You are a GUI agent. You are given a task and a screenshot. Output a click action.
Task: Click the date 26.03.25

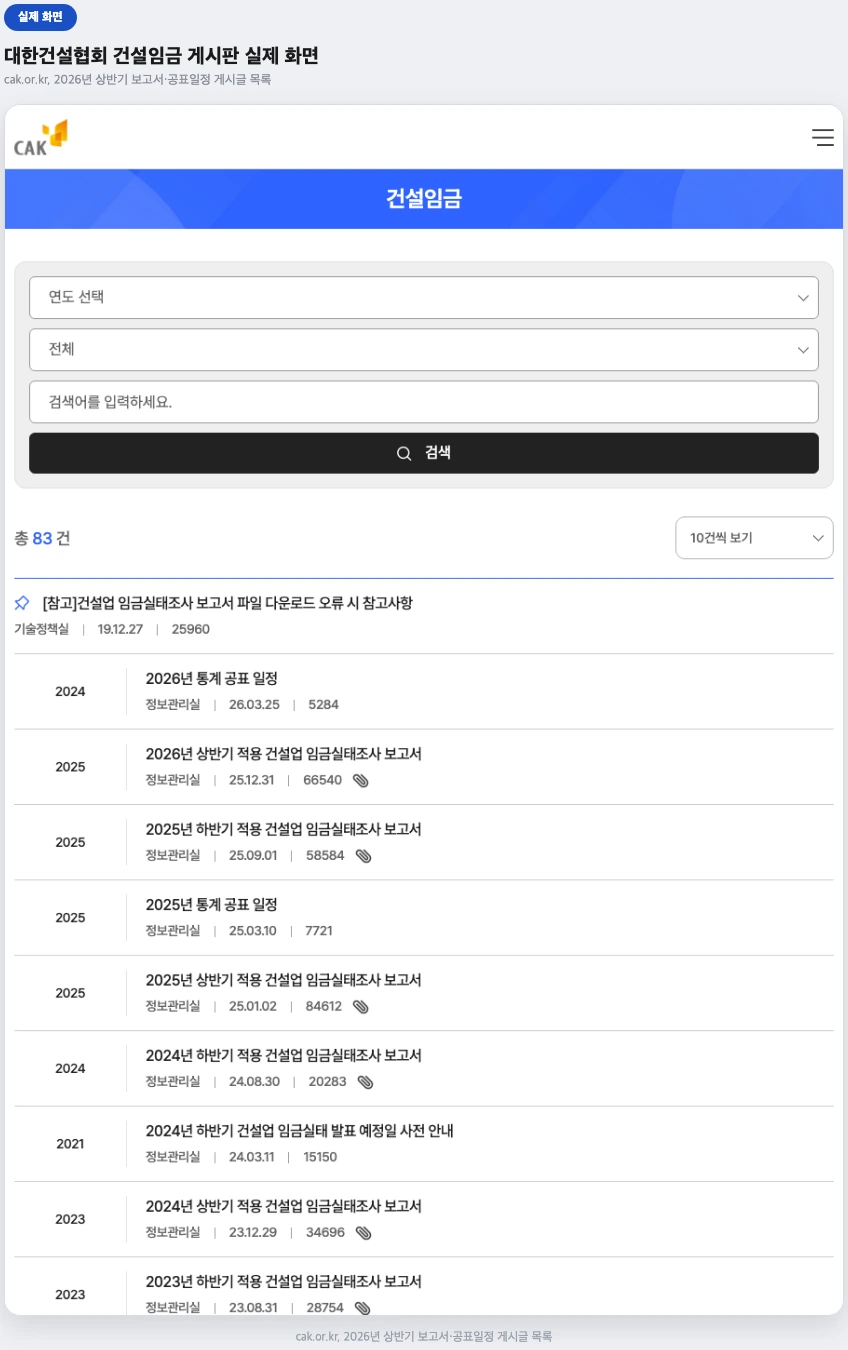(x=254, y=705)
